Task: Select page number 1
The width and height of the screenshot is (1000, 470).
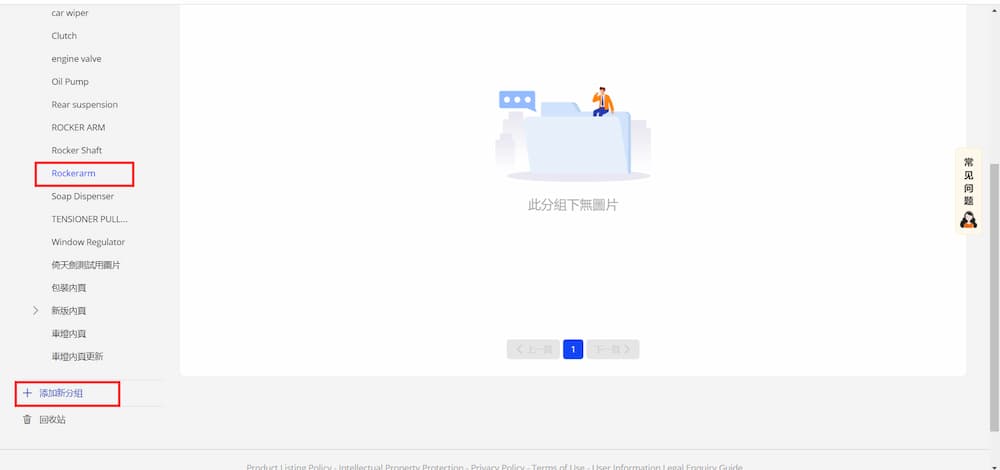Action: tap(573, 349)
